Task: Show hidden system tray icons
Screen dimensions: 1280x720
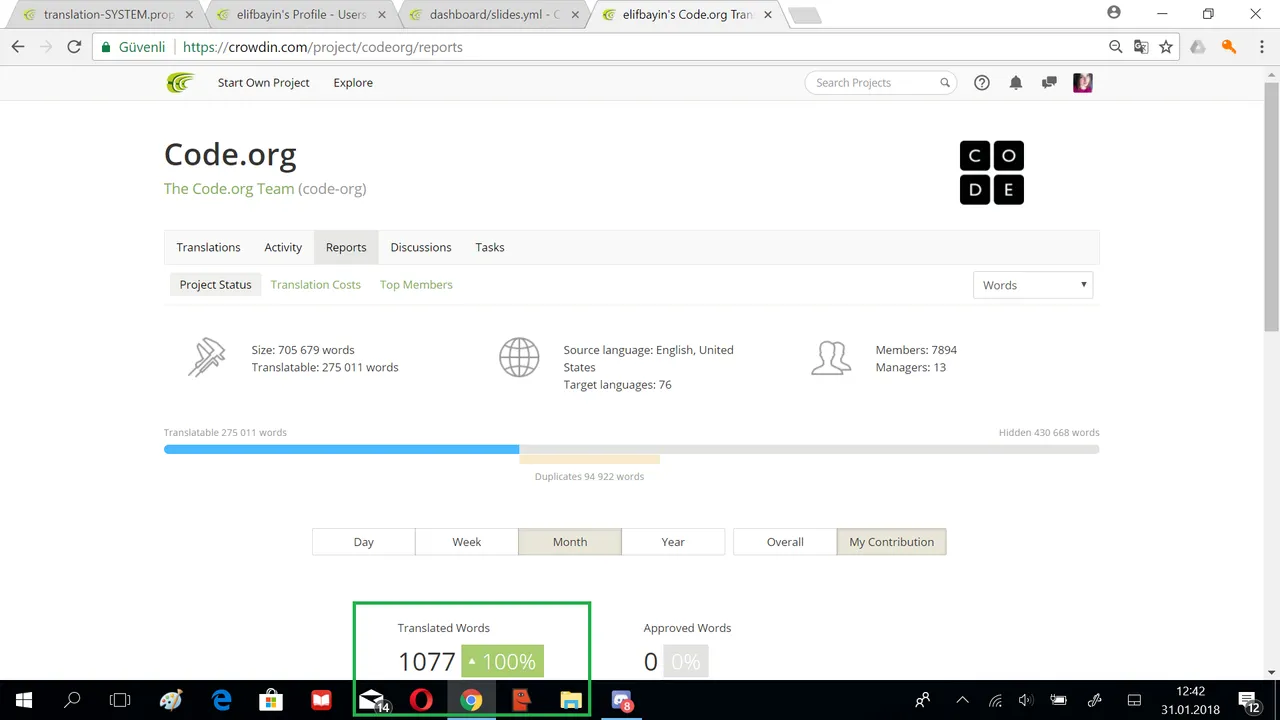Action: point(962,700)
